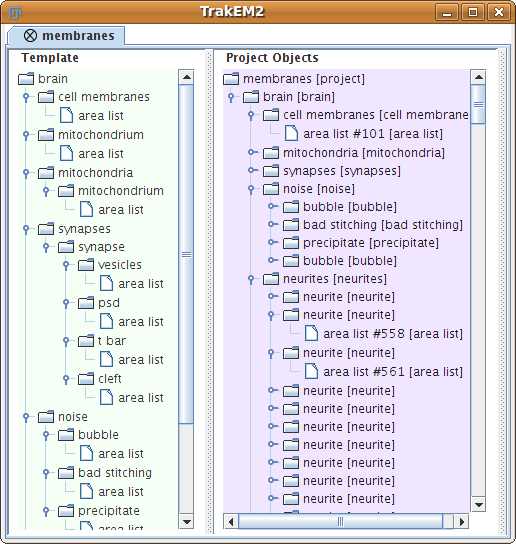Expand the precipitate [precipitate] node
Viewport: 516px width, 544px height.
[x=273, y=243]
